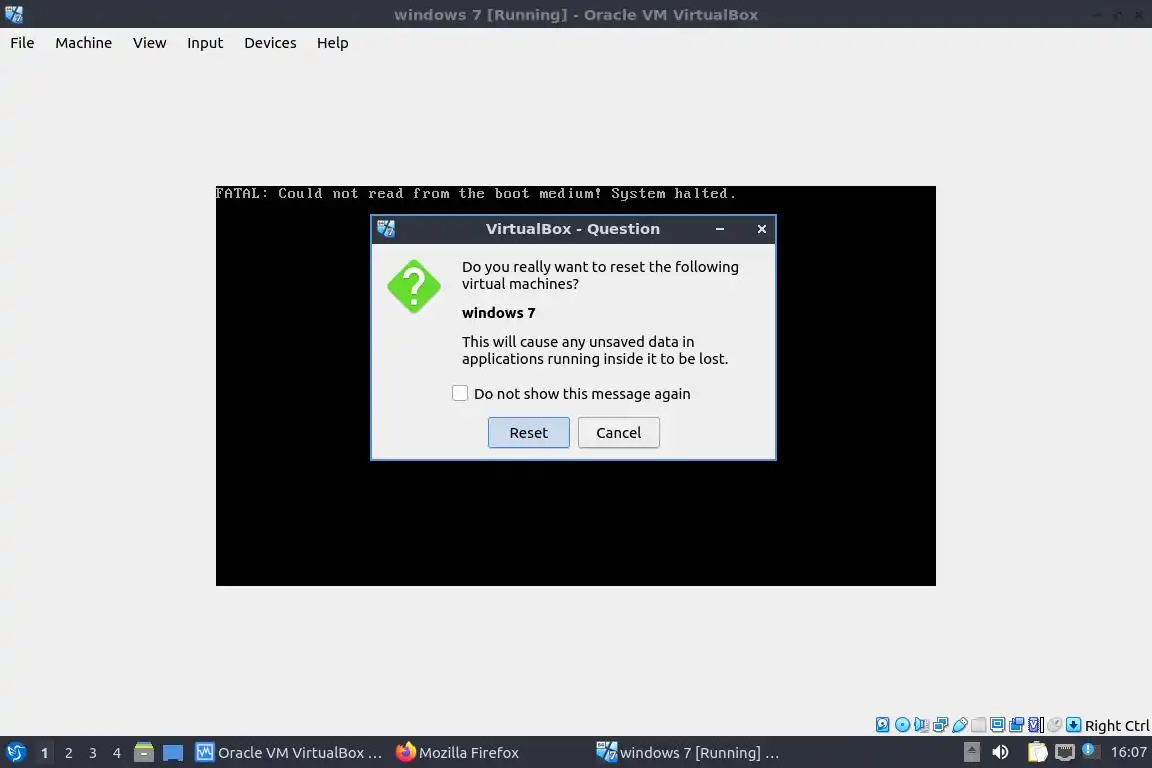
Task: Click the VirtualBox icon in the dialog title bar
Action: 386,229
